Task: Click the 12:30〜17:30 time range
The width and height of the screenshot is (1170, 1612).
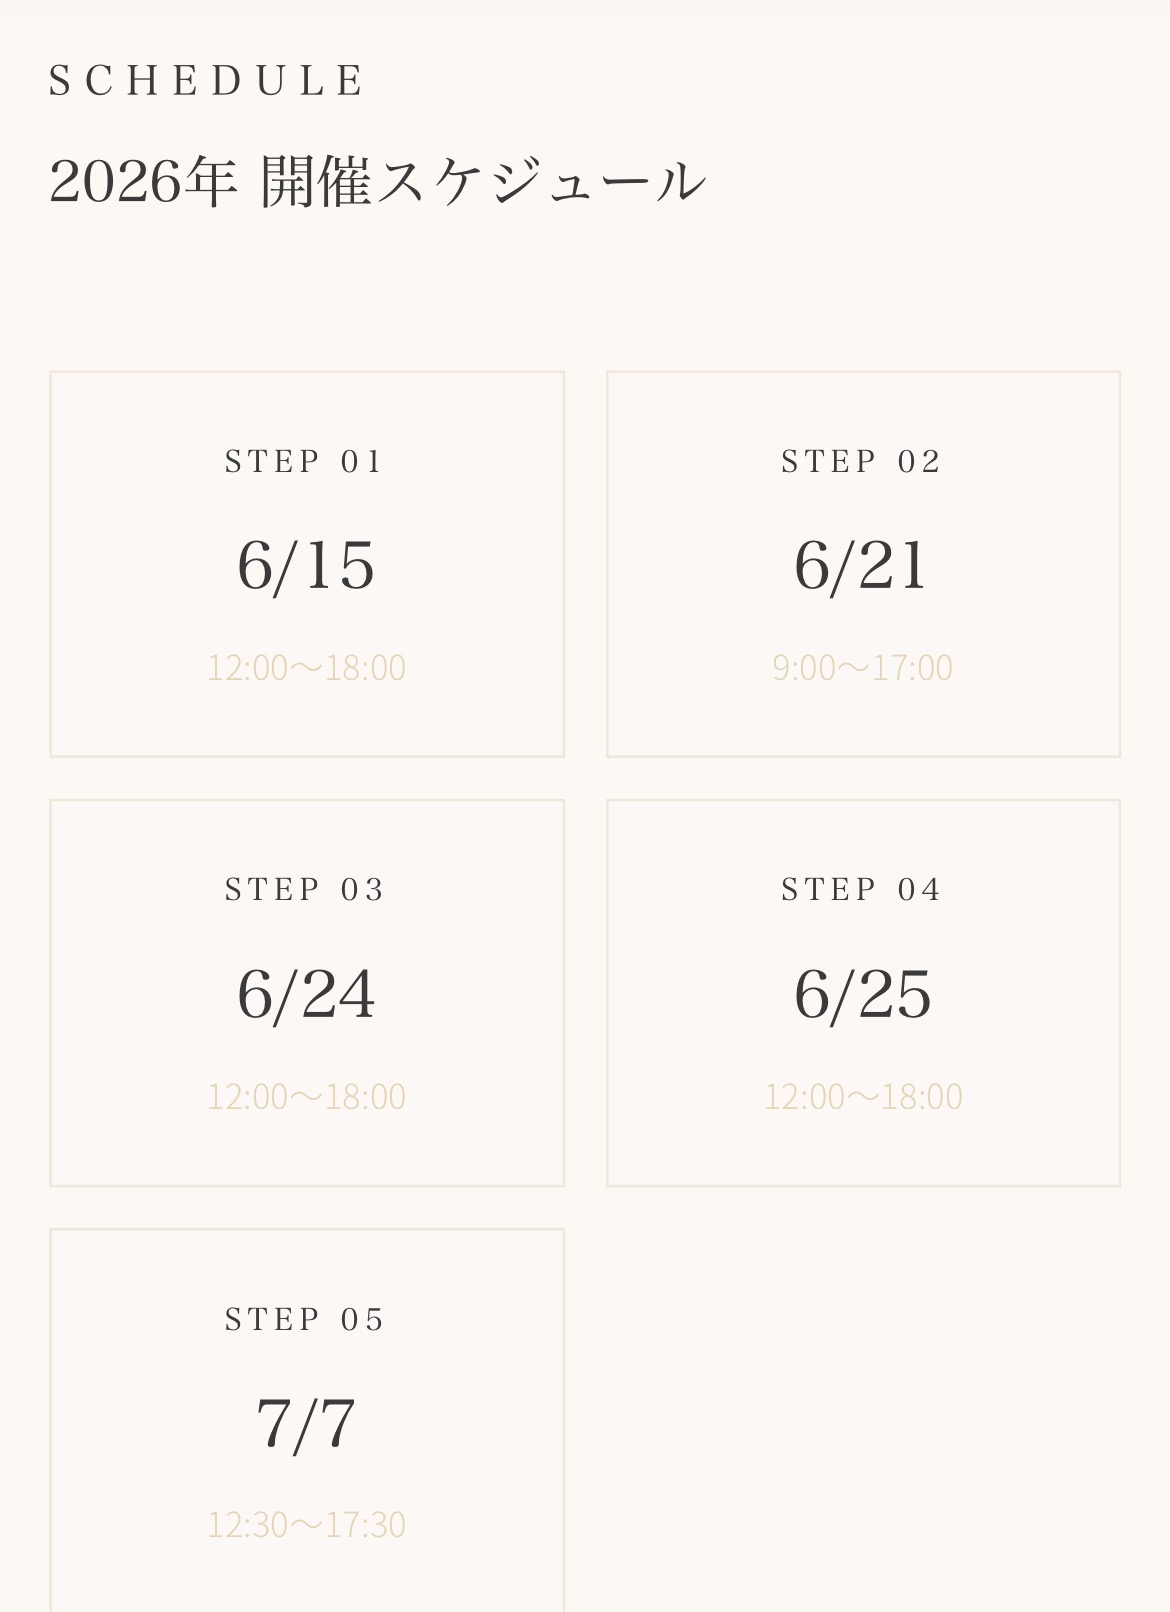Action: click(x=306, y=1525)
